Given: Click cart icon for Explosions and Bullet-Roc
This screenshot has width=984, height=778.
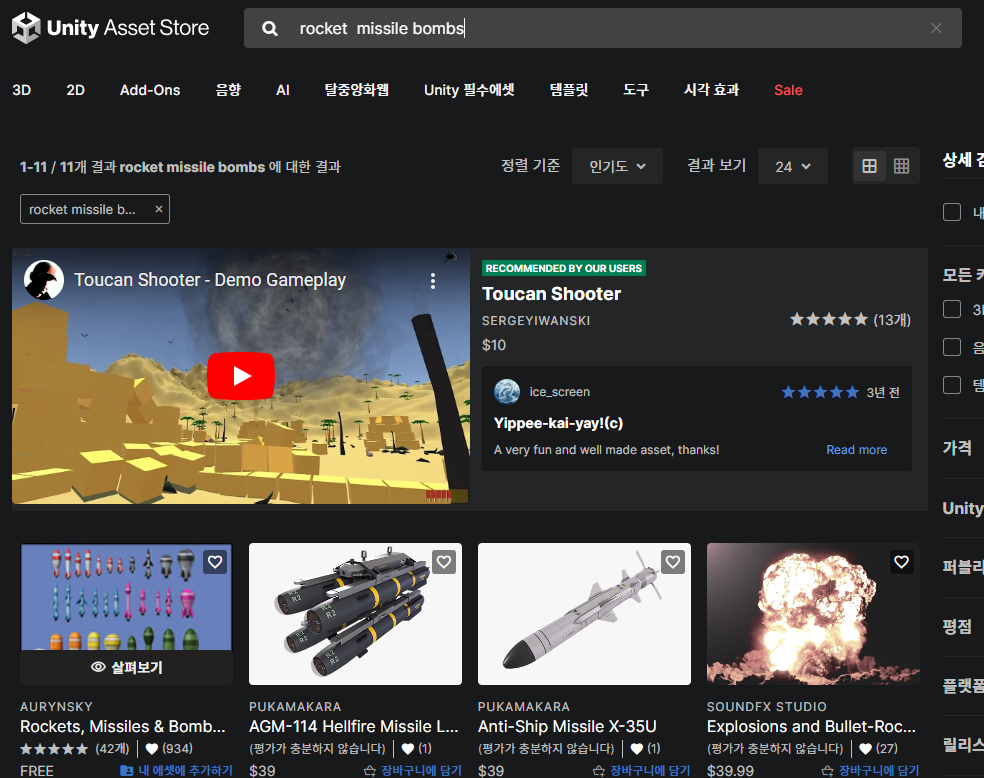Looking at the screenshot, I should coord(827,770).
